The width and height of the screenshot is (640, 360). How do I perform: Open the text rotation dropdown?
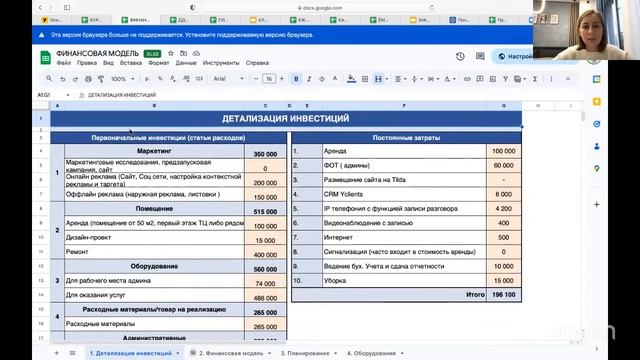449,79
